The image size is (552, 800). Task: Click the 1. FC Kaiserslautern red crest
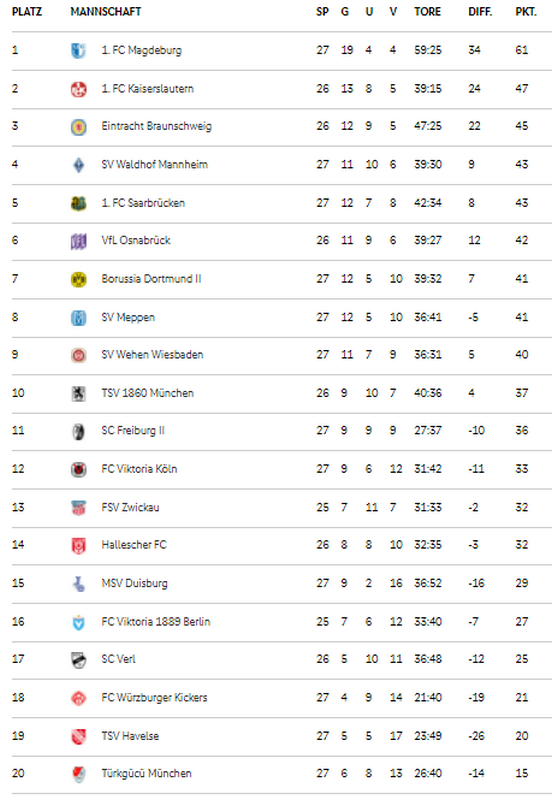[78, 89]
